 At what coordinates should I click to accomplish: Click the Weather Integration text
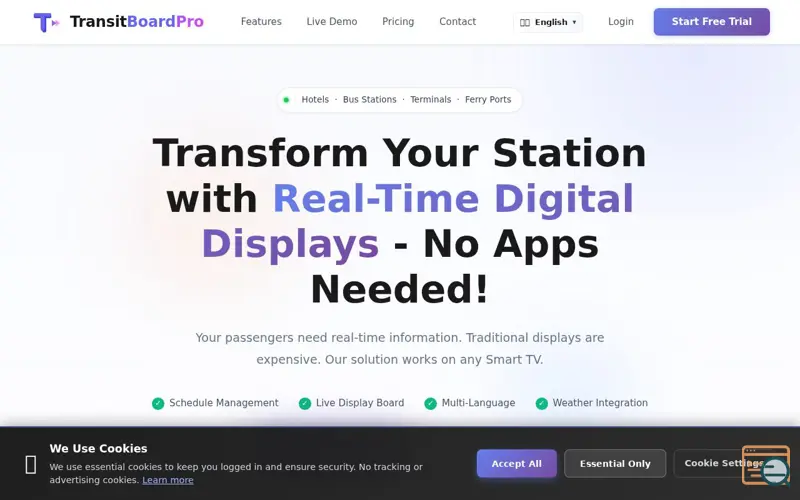click(x=600, y=403)
